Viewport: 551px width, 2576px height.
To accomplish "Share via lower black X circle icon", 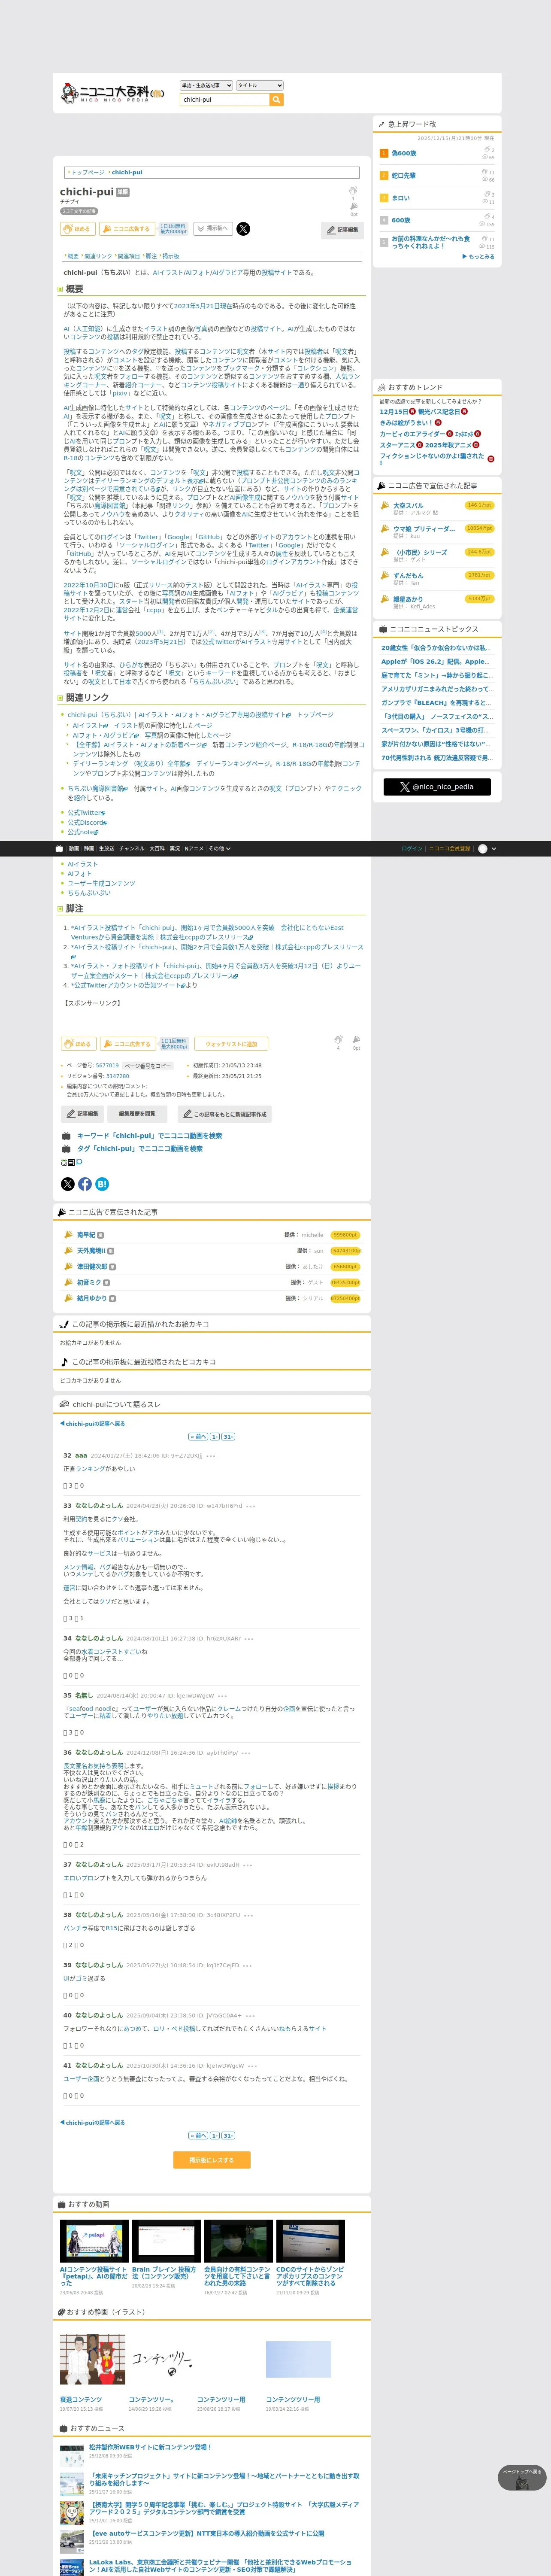I will (x=68, y=1184).
